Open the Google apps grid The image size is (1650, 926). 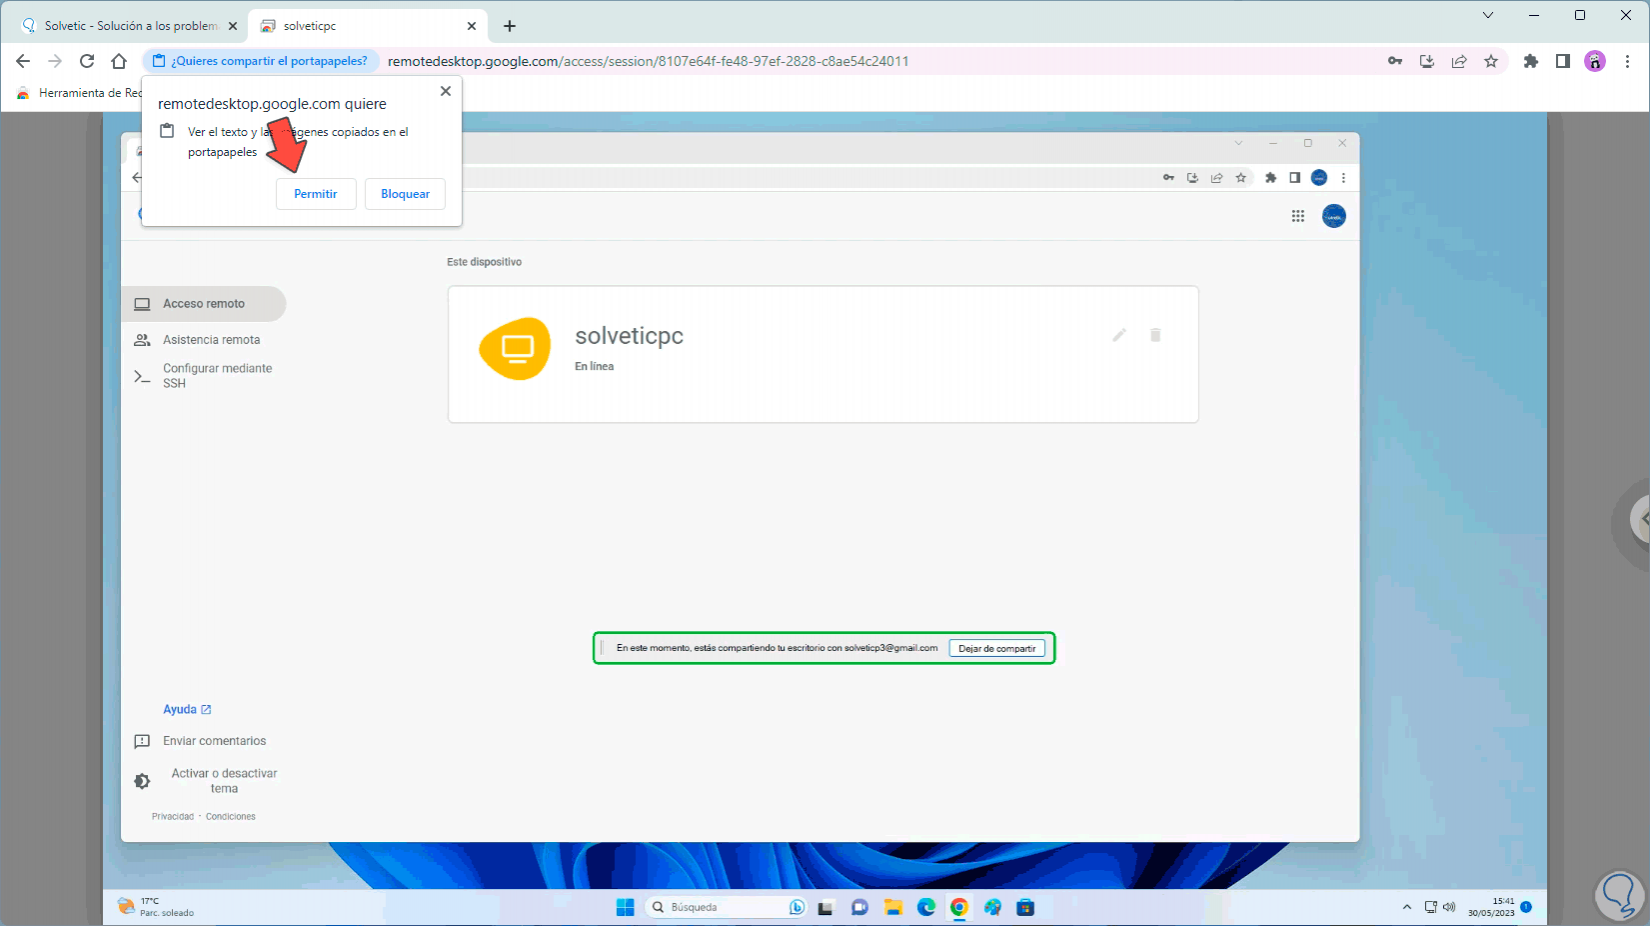1298,216
